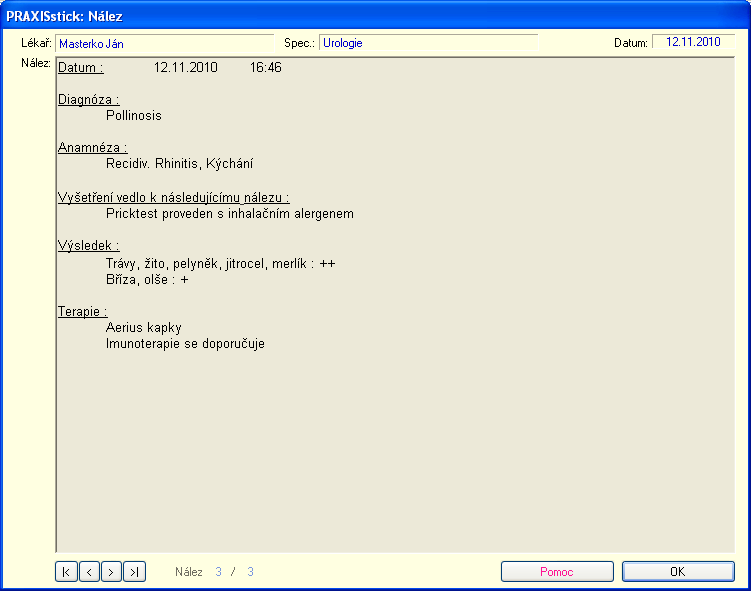Click the date 12.11.2010 inside the Nález text
The image size is (751, 591).
186,68
